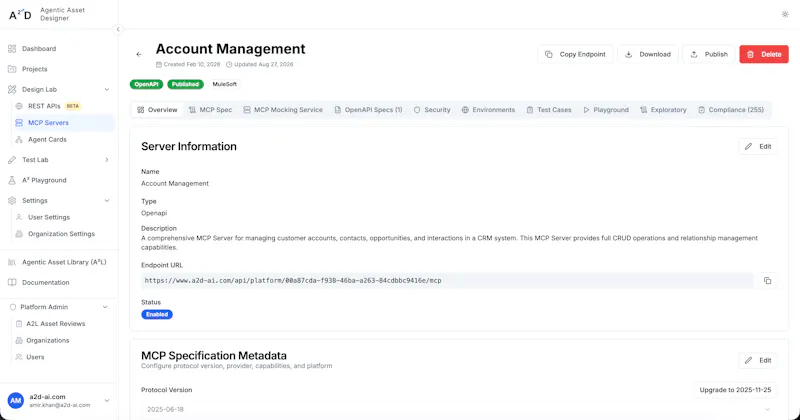The height and width of the screenshot is (420, 800).
Task: Open the OpenAPI Specs (1) tab
Action: [x=368, y=110]
